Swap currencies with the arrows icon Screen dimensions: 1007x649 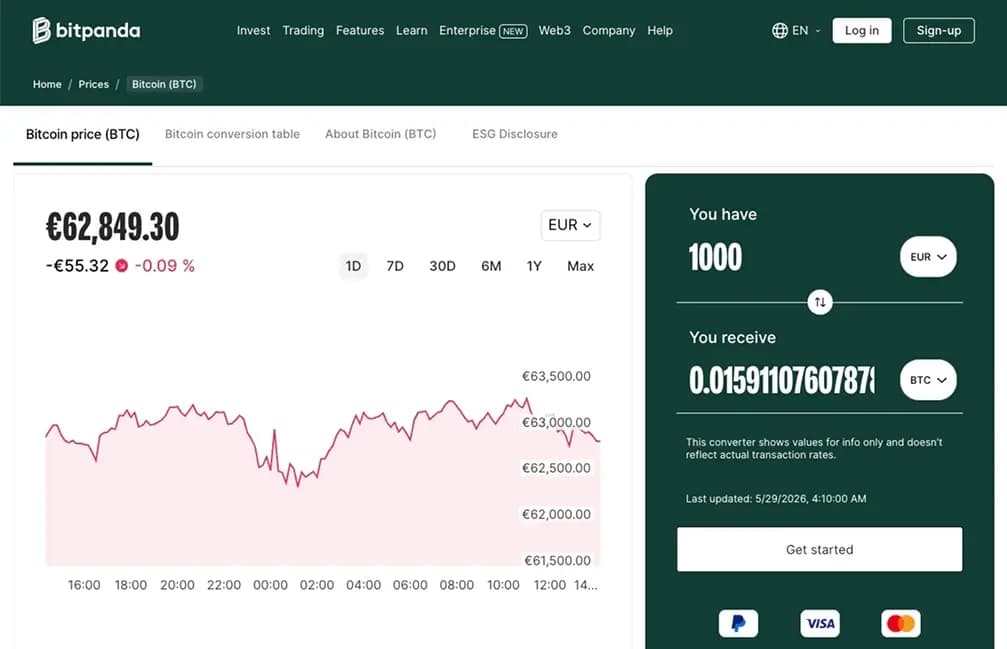pyautogui.click(x=820, y=302)
